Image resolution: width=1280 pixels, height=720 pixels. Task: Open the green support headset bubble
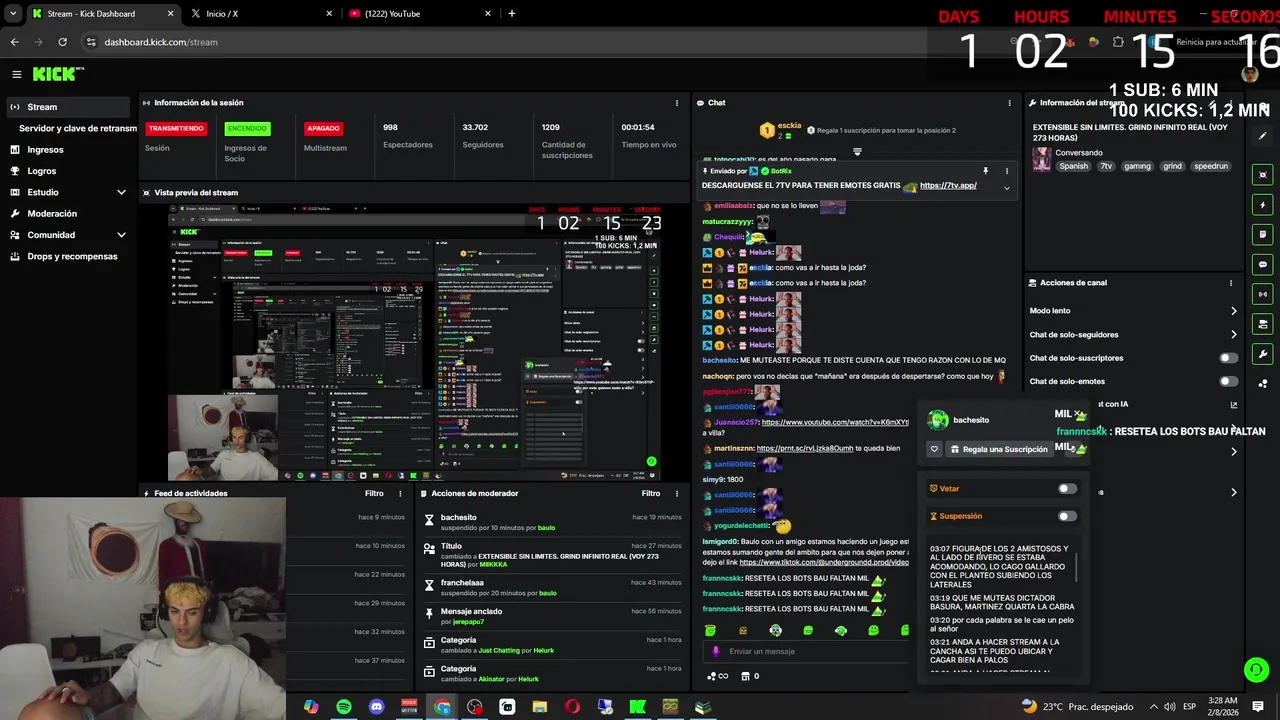pos(1256,669)
